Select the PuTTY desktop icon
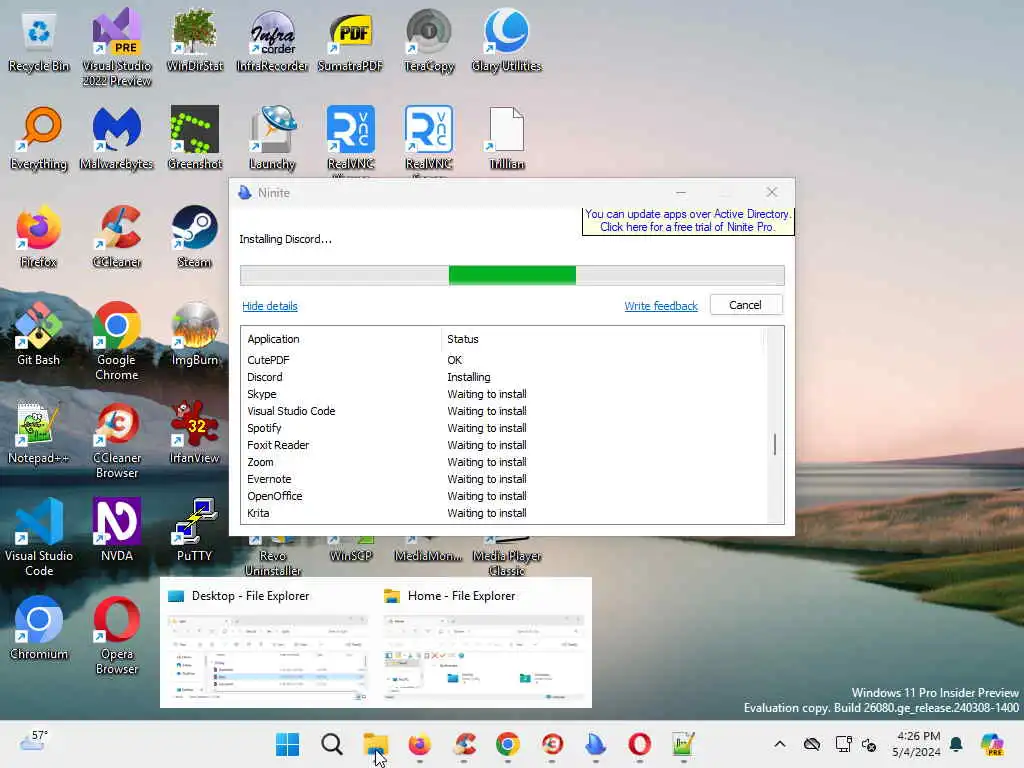 coord(195,530)
